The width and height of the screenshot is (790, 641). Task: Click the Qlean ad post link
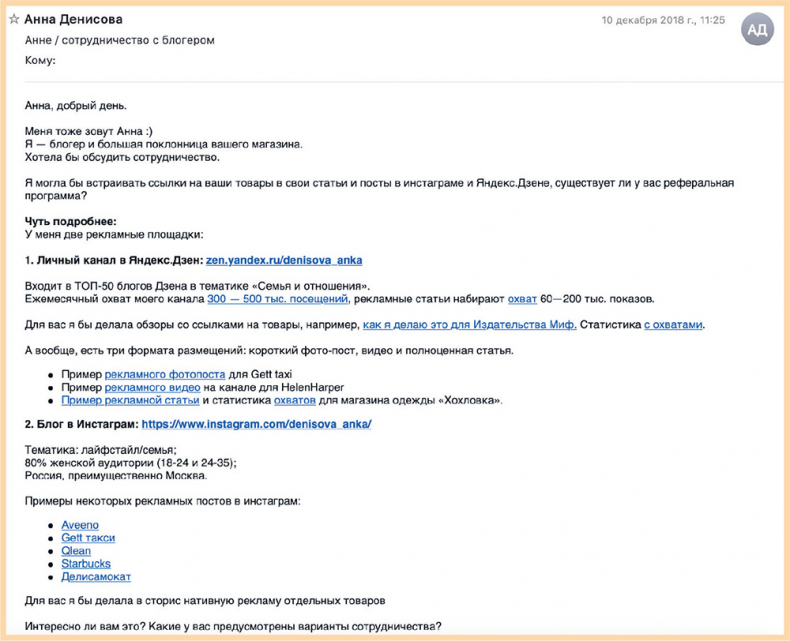point(76,551)
